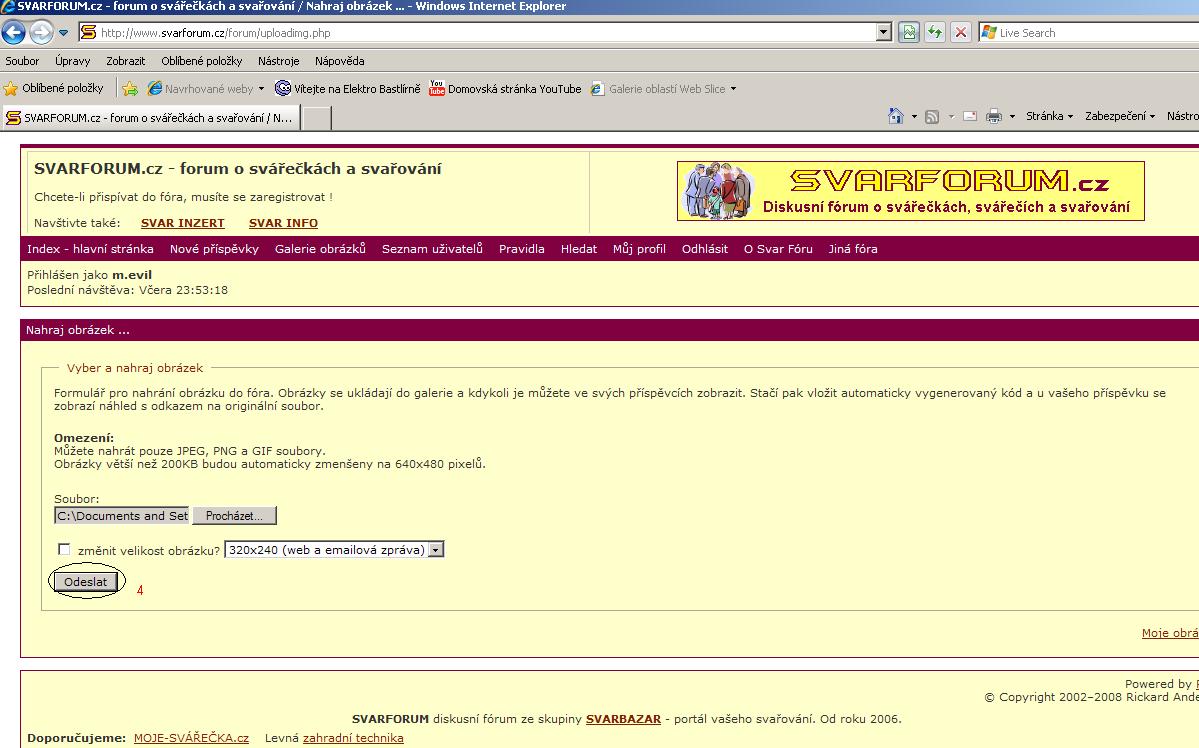Refresh the page with the green arrows icon
The width and height of the screenshot is (1199, 748).
[934, 32]
